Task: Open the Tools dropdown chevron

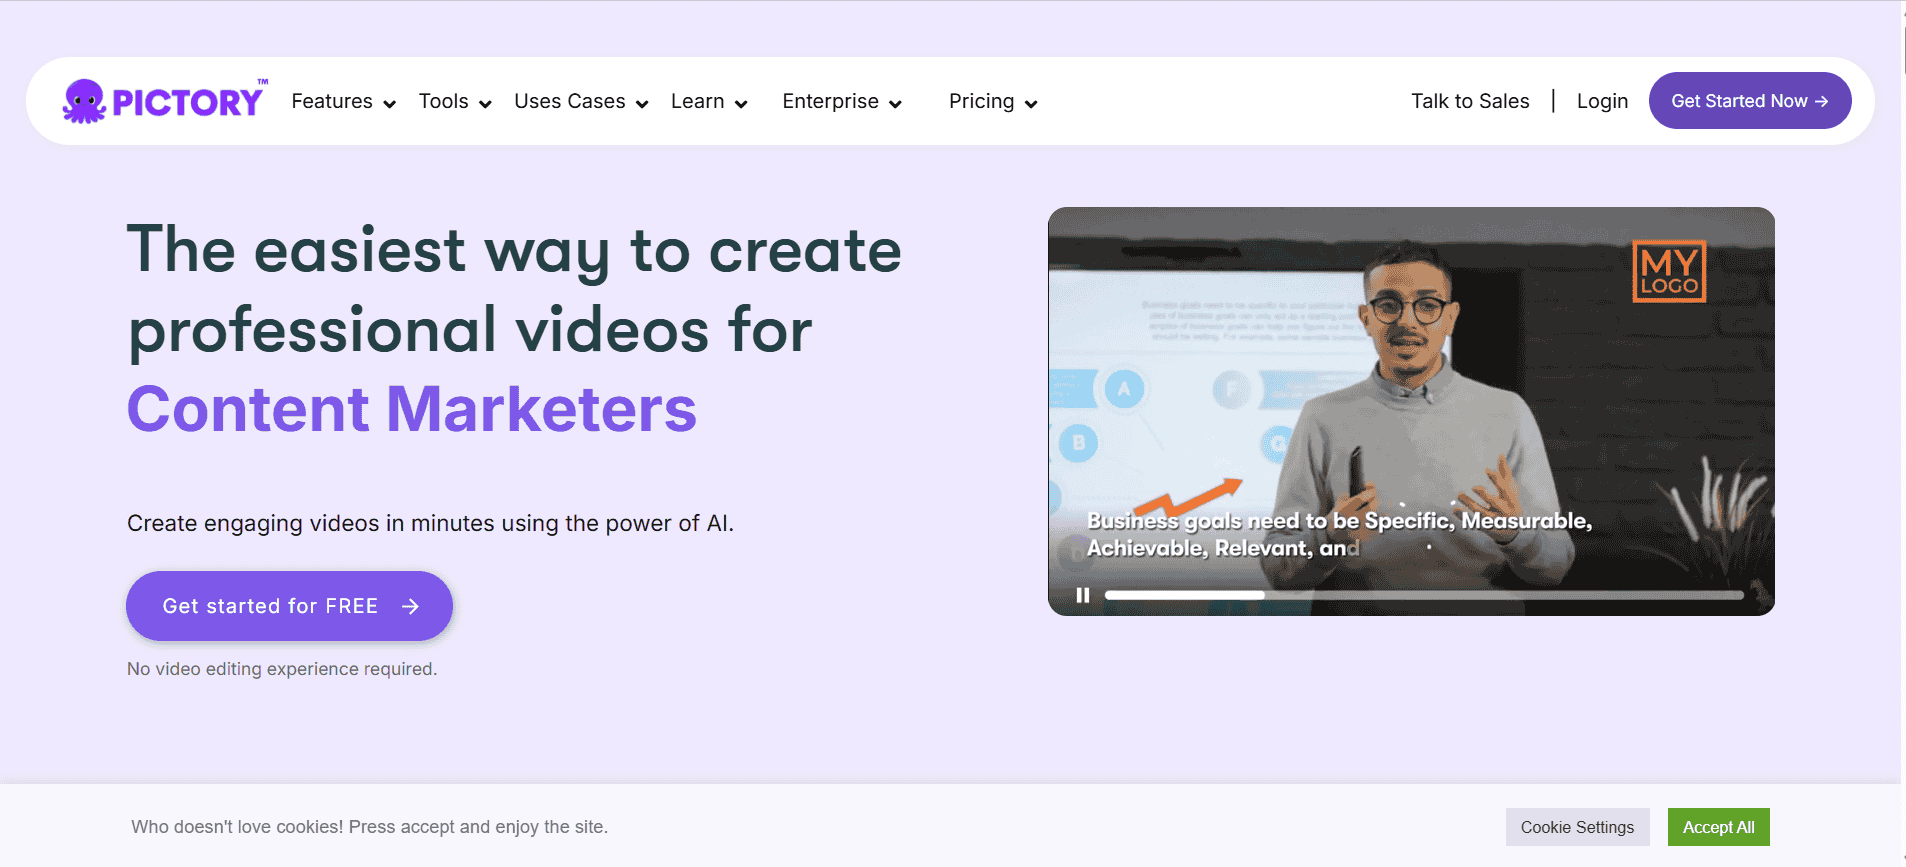Action: coord(485,104)
